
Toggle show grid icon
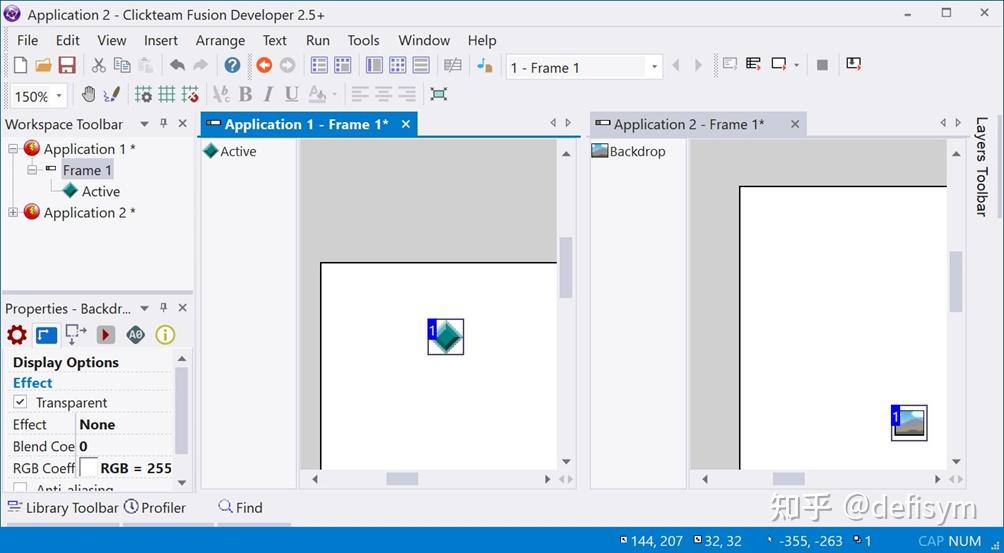point(166,95)
